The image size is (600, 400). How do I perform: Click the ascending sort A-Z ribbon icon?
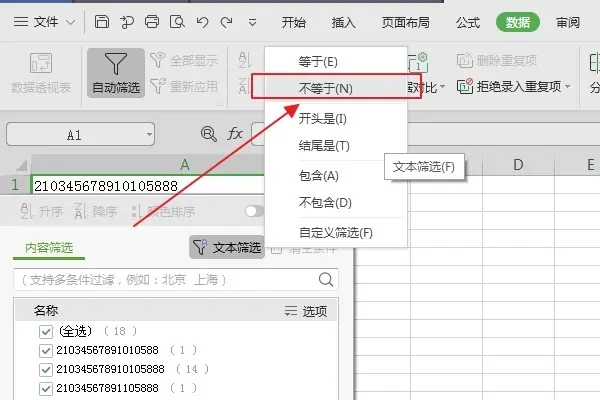tap(244, 60)
